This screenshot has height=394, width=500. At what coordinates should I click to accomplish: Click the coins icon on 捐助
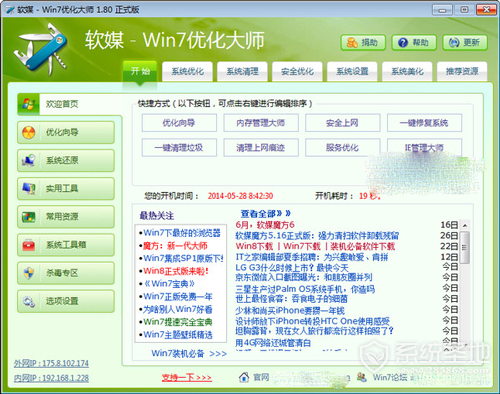tap(352, 43)
